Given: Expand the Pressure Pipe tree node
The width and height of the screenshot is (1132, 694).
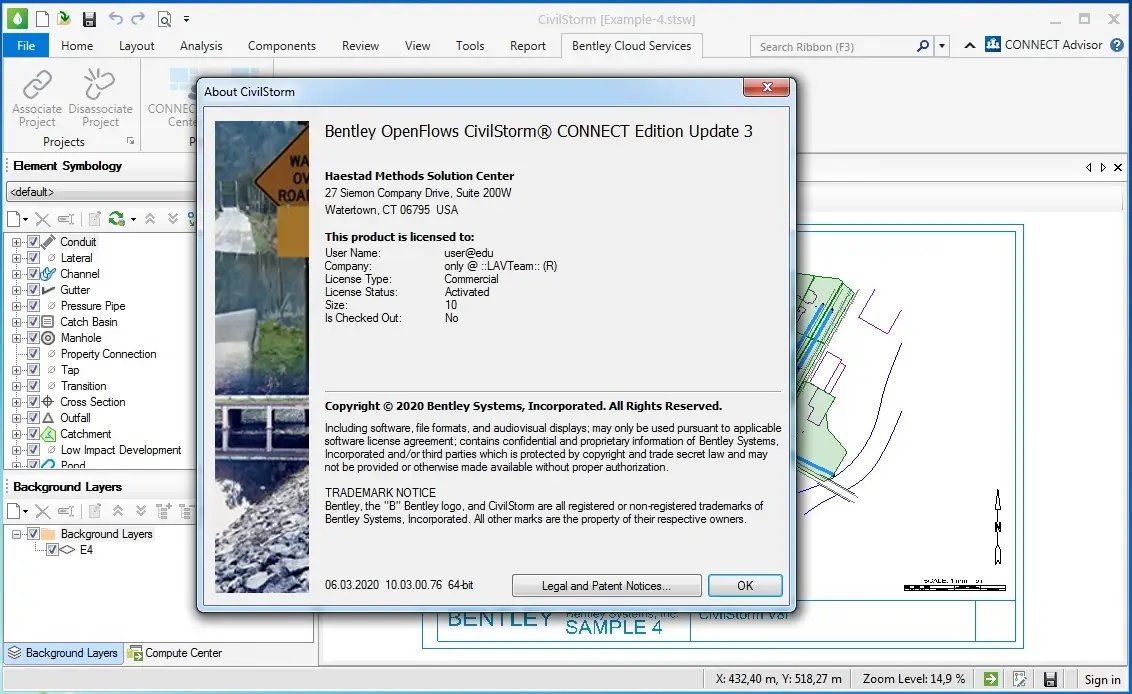Looking at the screenshot, I should coord(17,306).
